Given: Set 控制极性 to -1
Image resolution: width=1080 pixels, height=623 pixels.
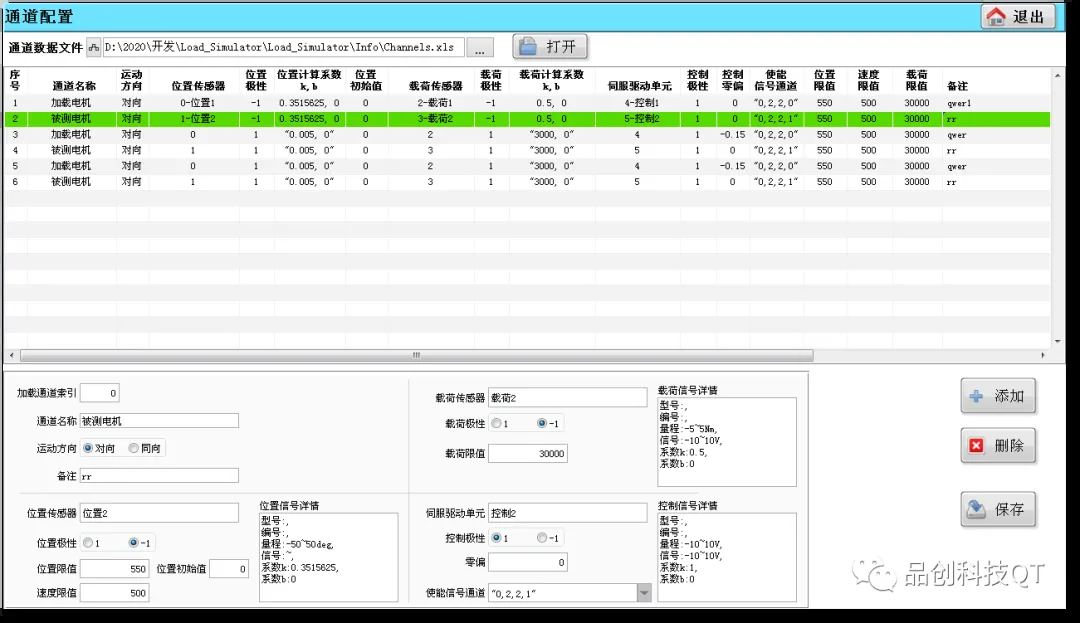Looking at the screenshot, I should 542,538.
